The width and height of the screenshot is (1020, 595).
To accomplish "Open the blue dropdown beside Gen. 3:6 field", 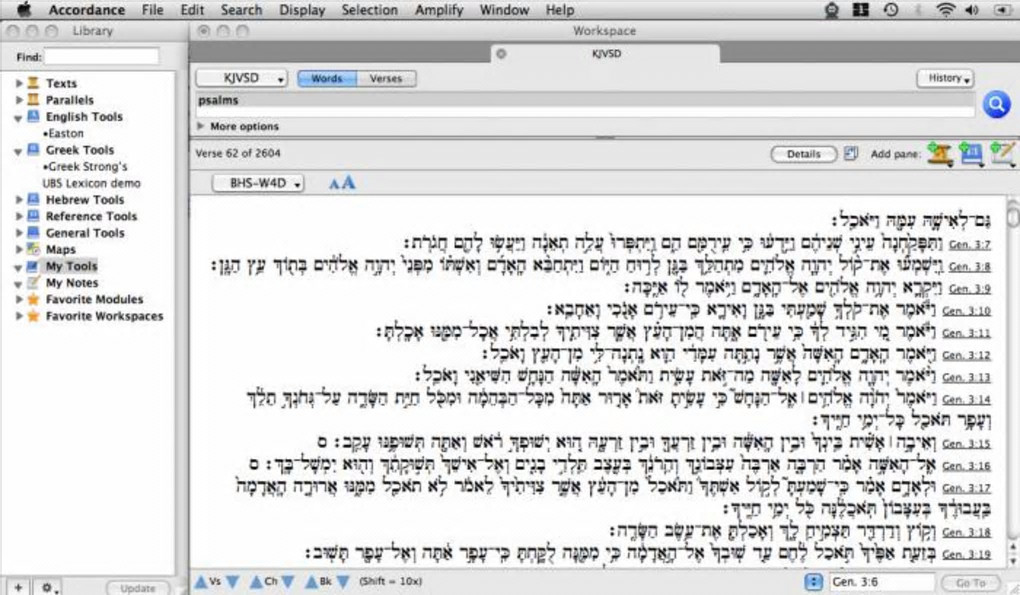I will 813,581.
